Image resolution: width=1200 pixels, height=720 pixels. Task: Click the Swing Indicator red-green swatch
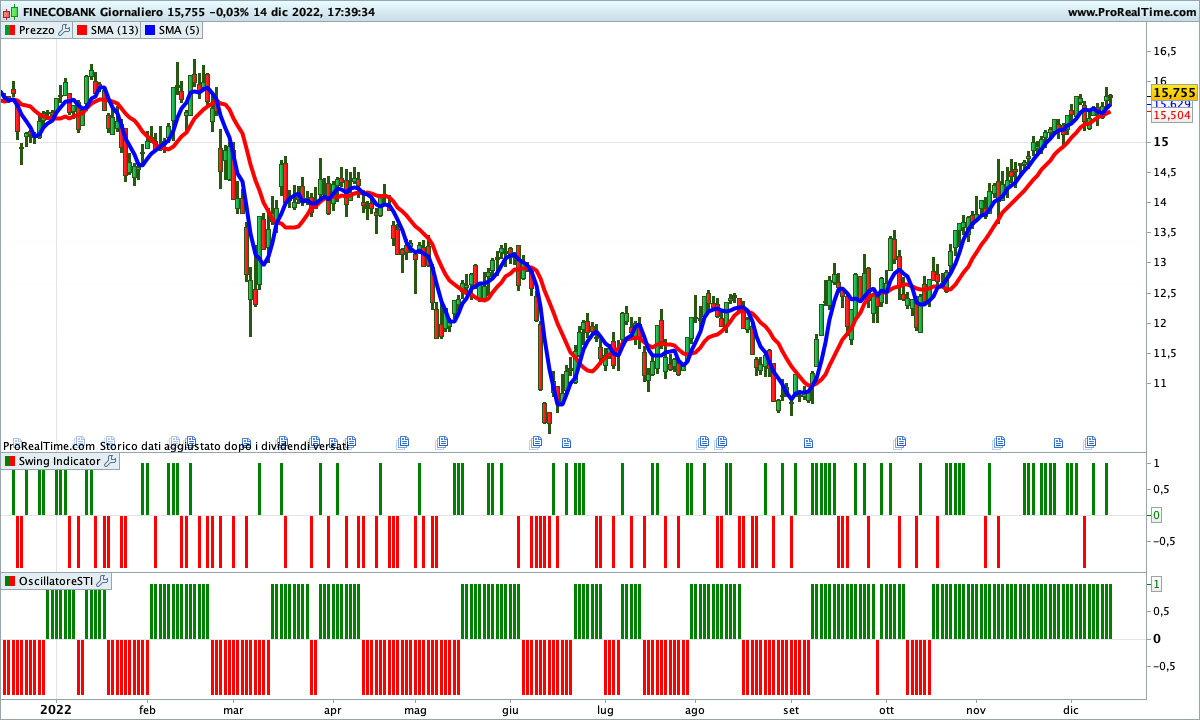[x=10, y=461]
